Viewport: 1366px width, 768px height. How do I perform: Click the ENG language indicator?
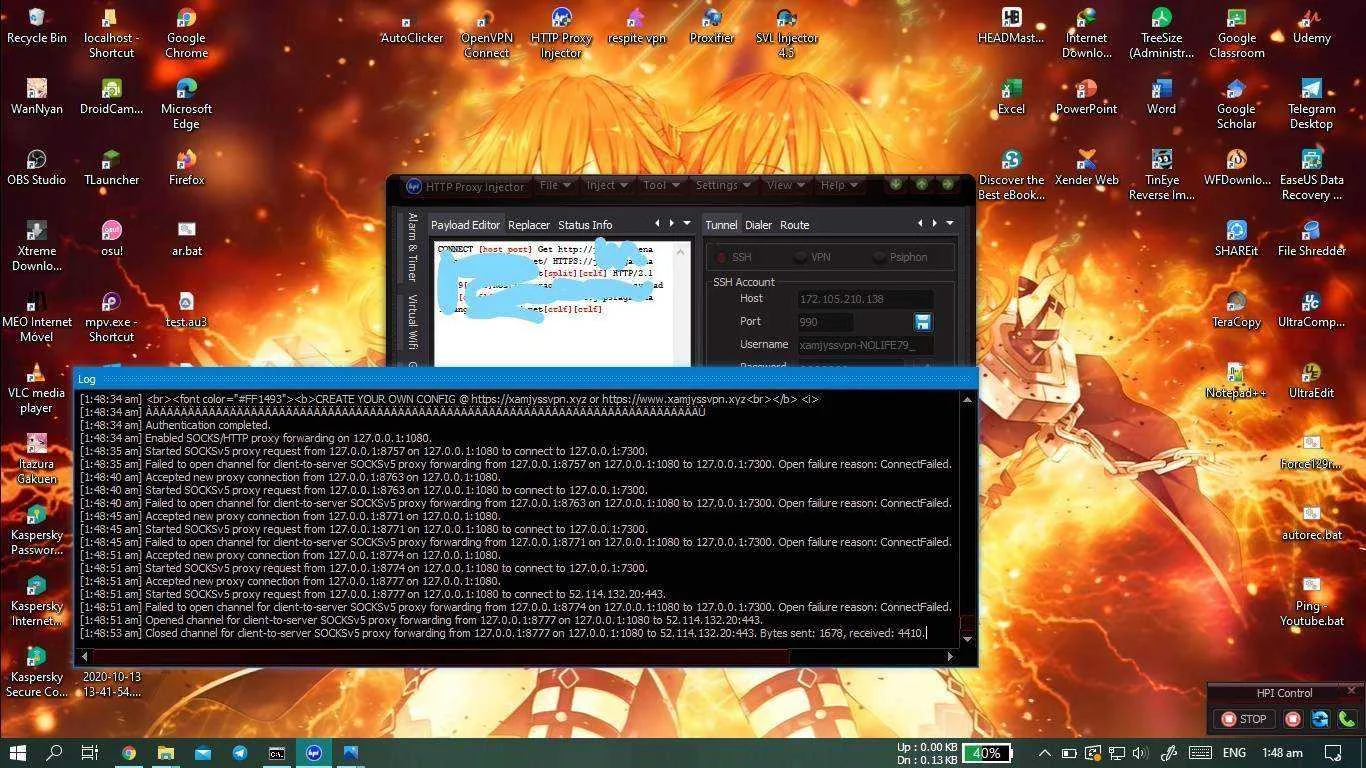coord(1234,753)
